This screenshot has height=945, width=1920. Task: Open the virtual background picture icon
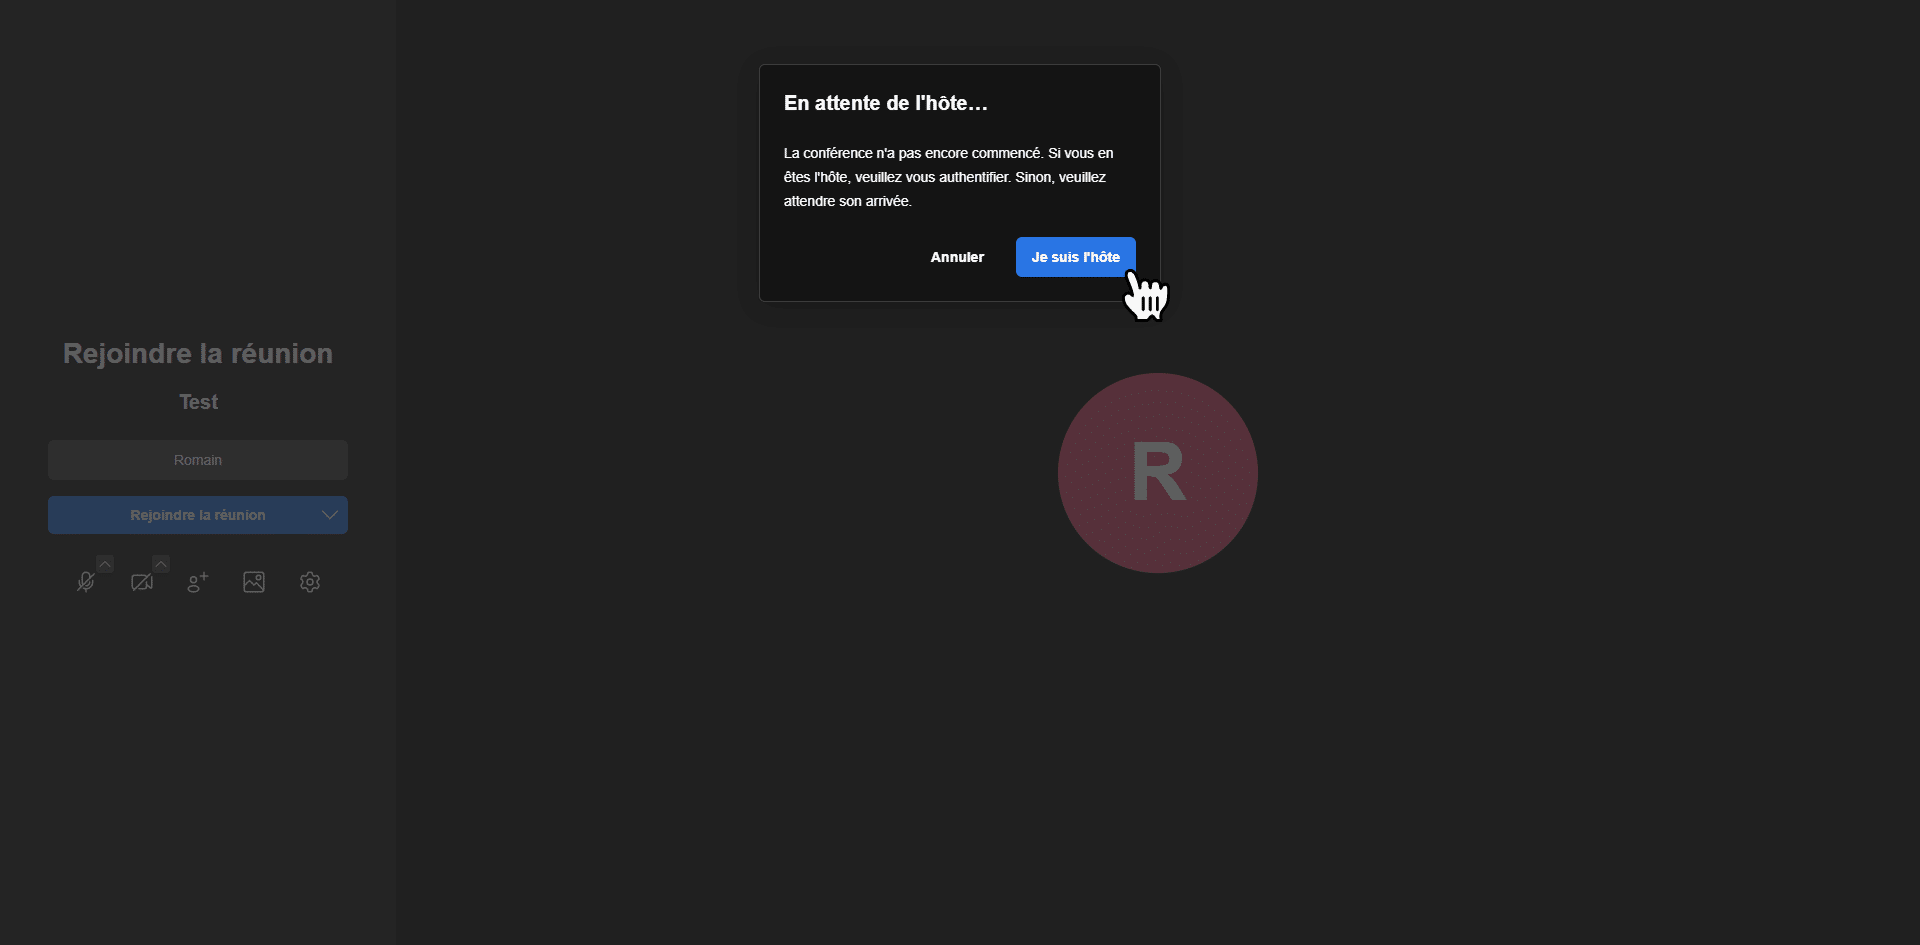click(254, 582)
